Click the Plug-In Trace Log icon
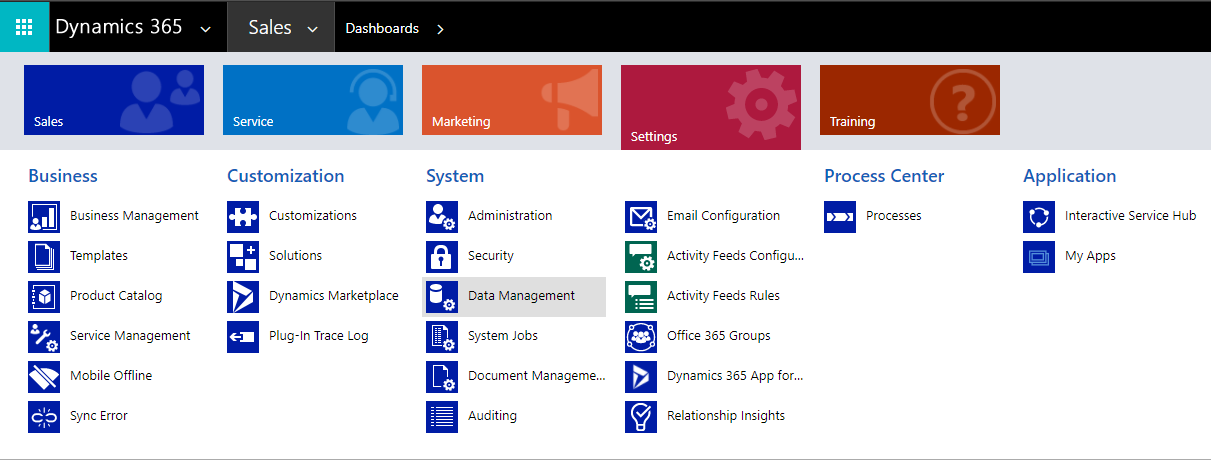Viewport: 1211px width, 460px height. click(243, 337)
